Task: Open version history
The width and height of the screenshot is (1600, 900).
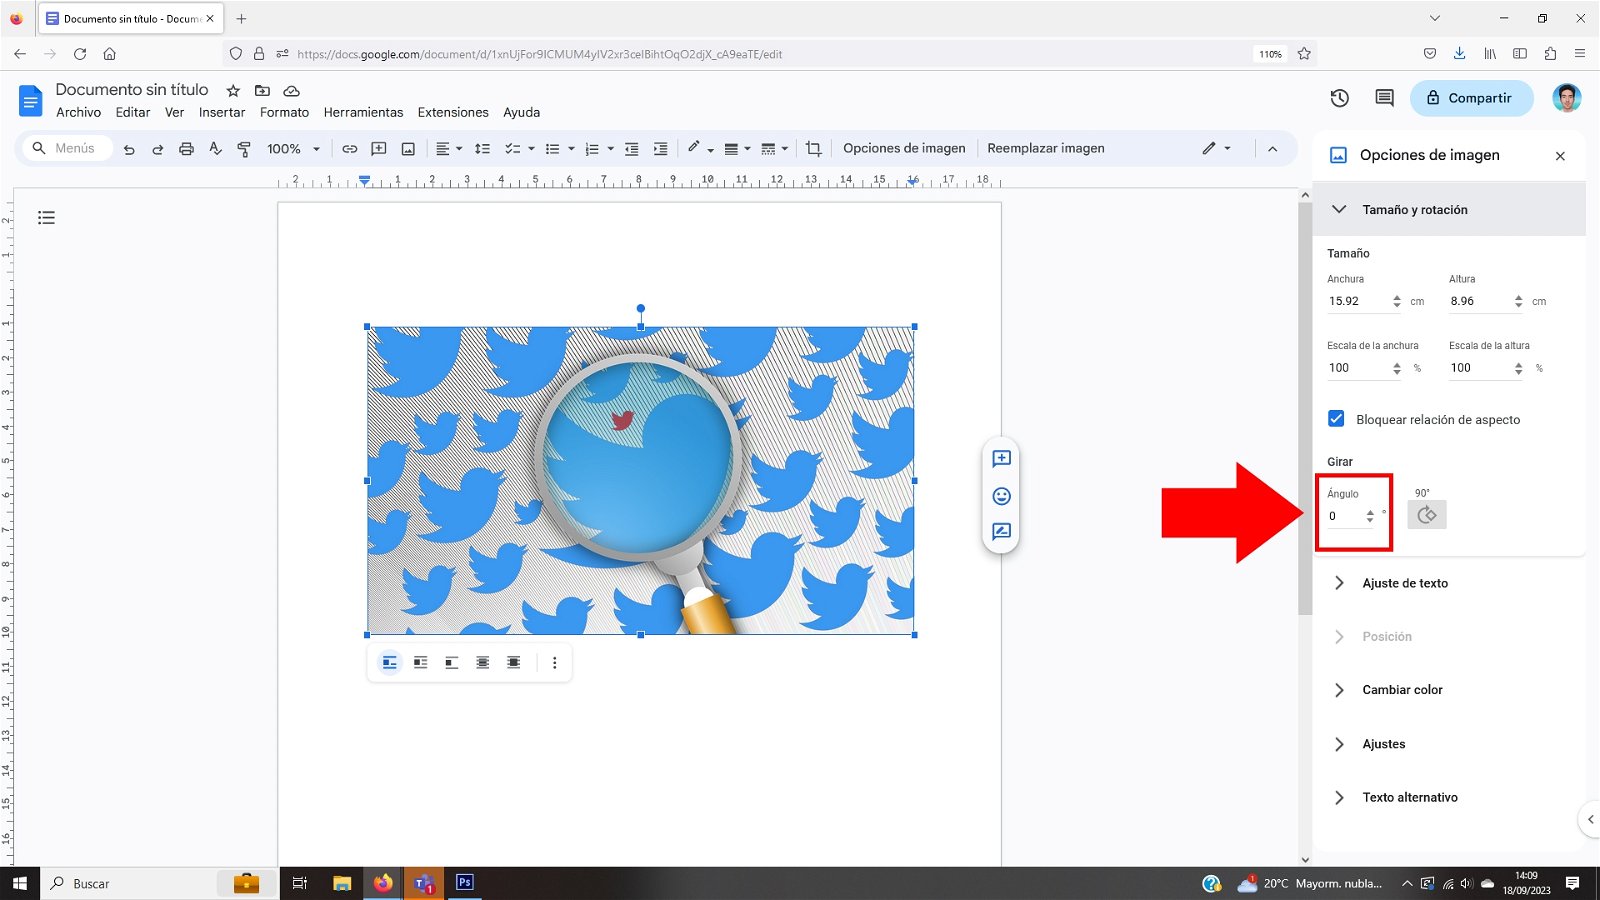Action: pos(1340,98)
